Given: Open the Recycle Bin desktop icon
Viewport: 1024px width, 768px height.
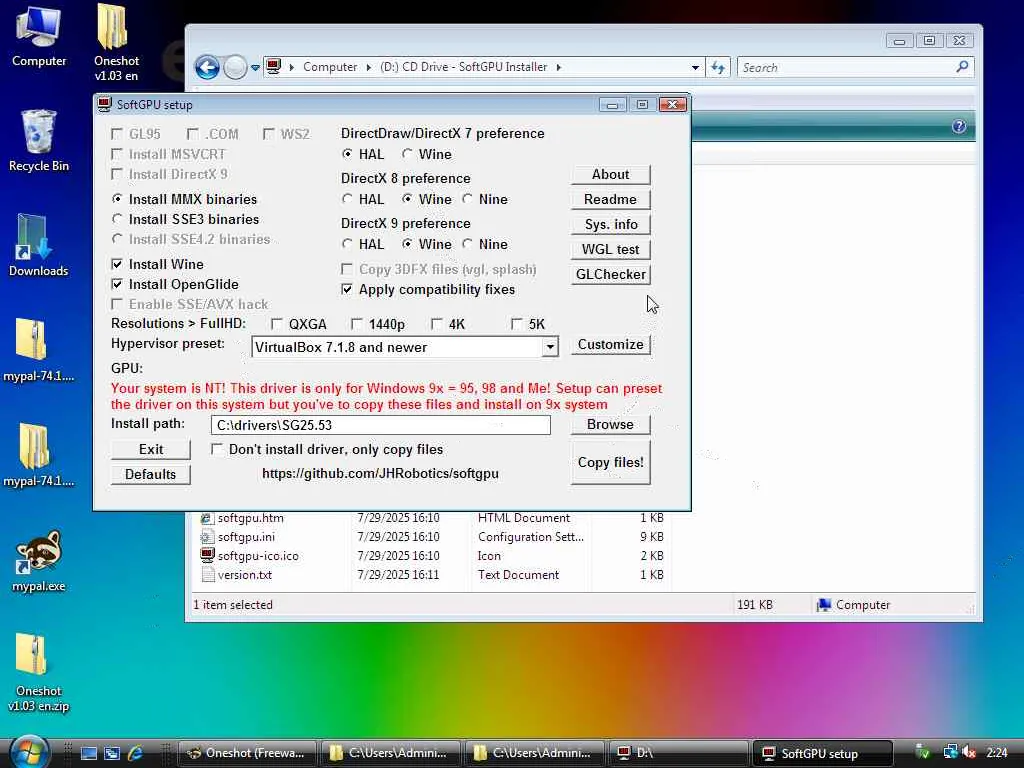Looking at the screenshot, I should tap(39, 140).
